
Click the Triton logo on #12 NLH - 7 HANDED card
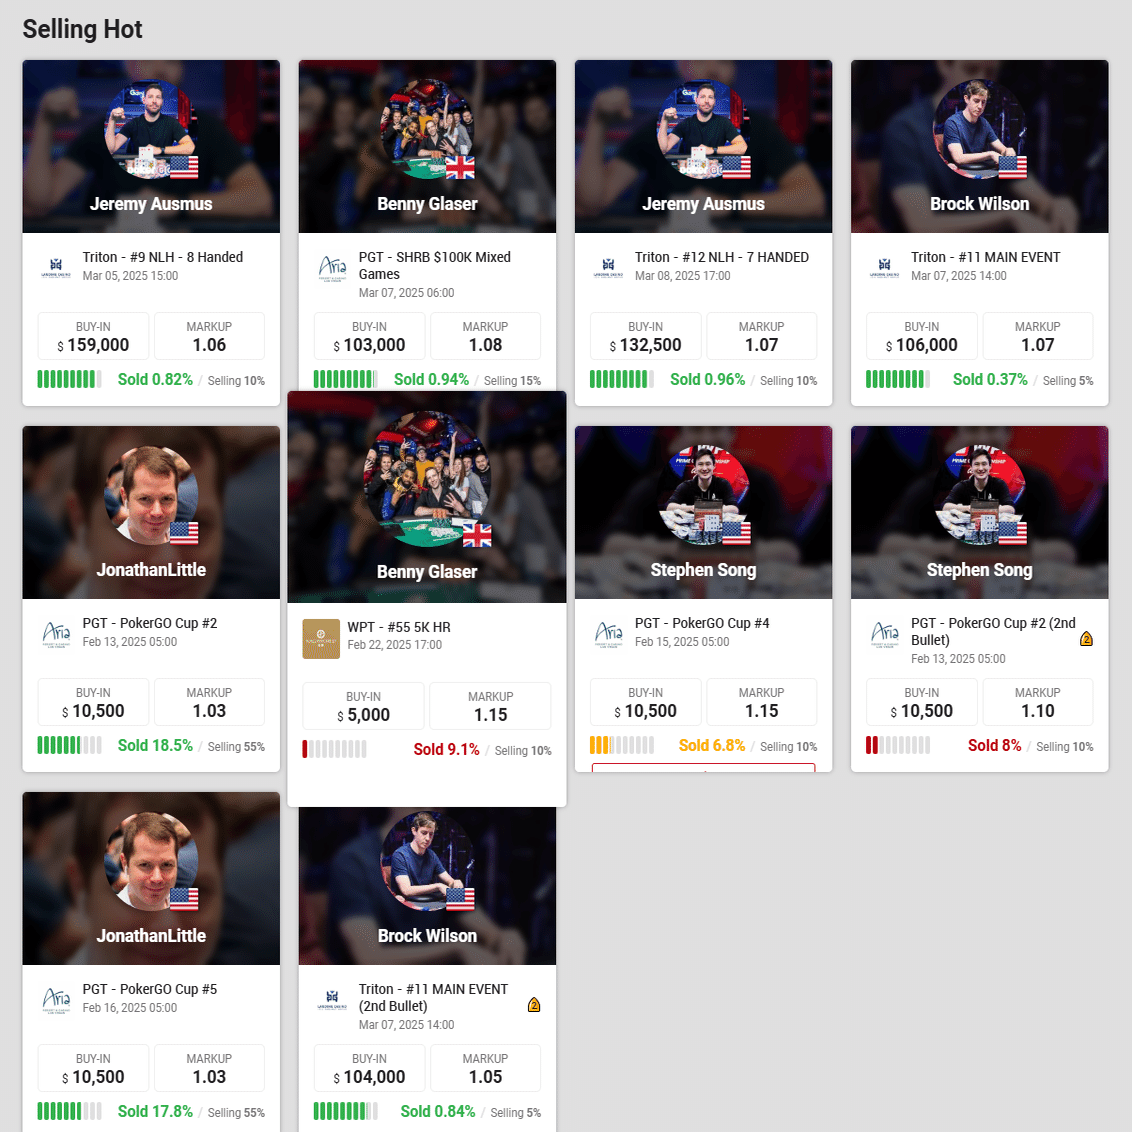pos(609,268)
